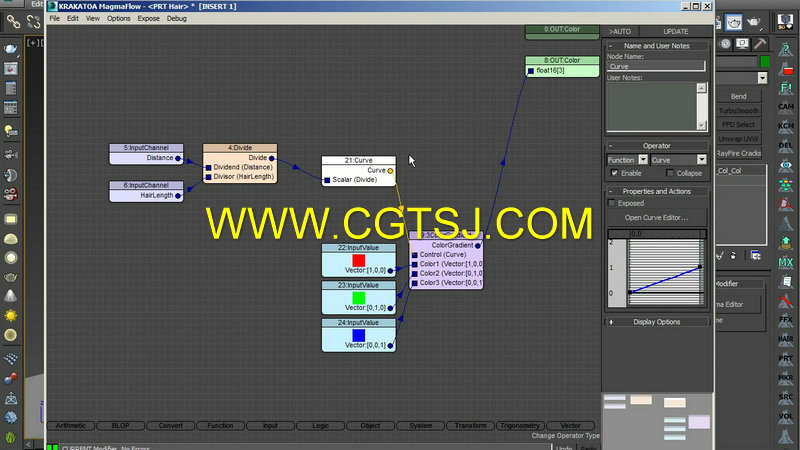The image size is (800, 450).
Task: Click the 8:OUT:Color output node
Action: [562, 66]
